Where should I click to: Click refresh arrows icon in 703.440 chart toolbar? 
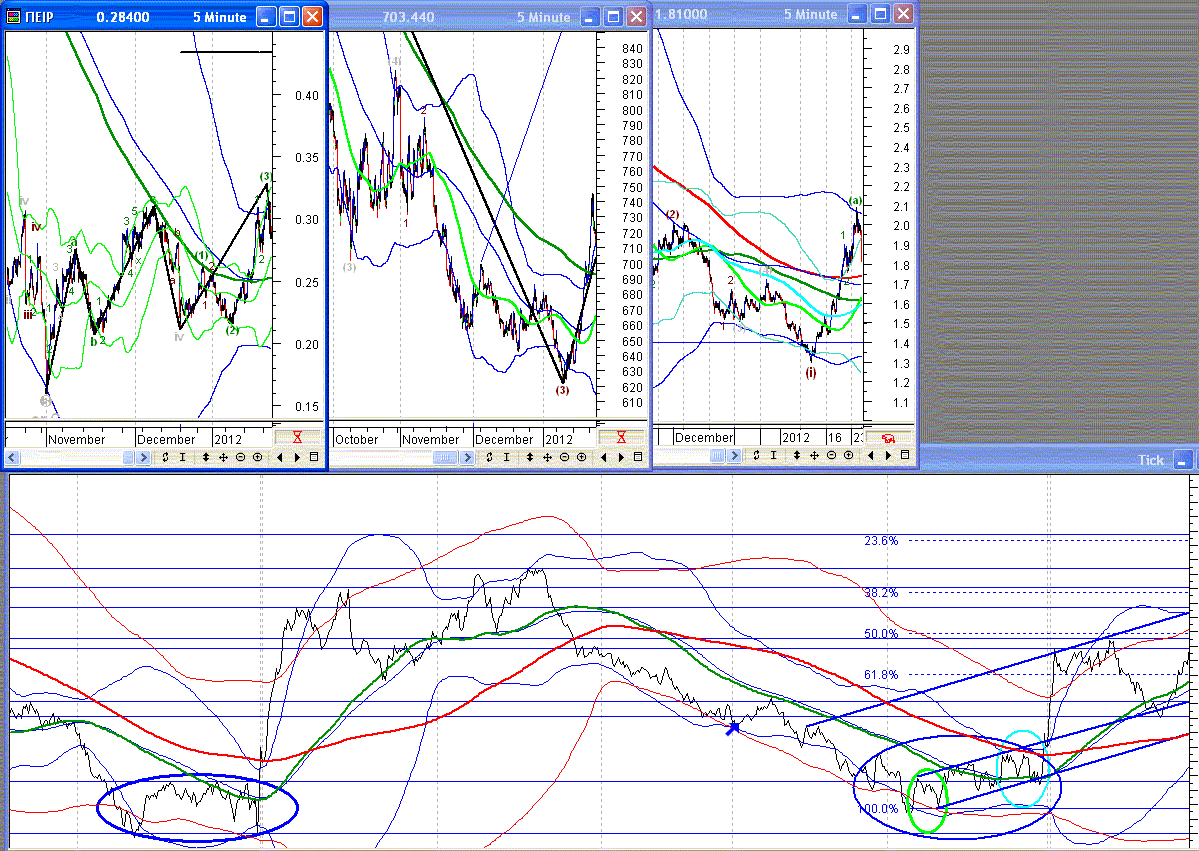pos(489,457)
